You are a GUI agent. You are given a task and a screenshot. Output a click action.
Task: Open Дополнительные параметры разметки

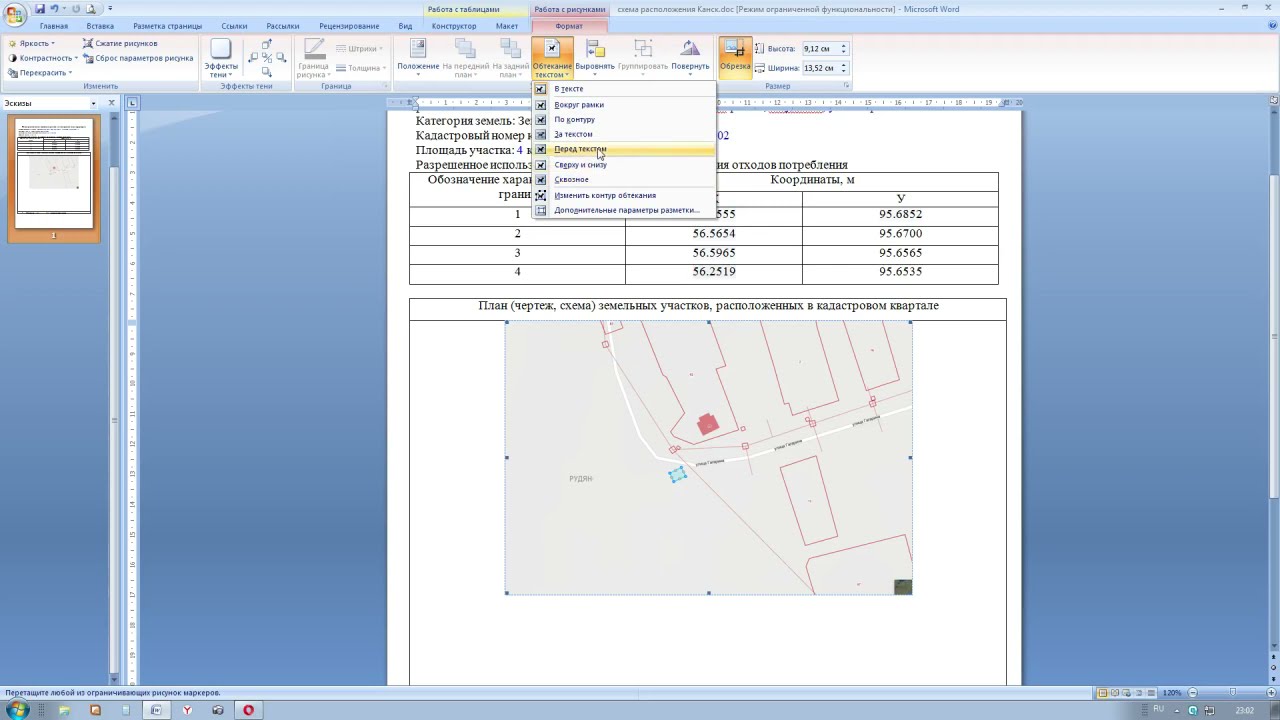tap(624, 210)
